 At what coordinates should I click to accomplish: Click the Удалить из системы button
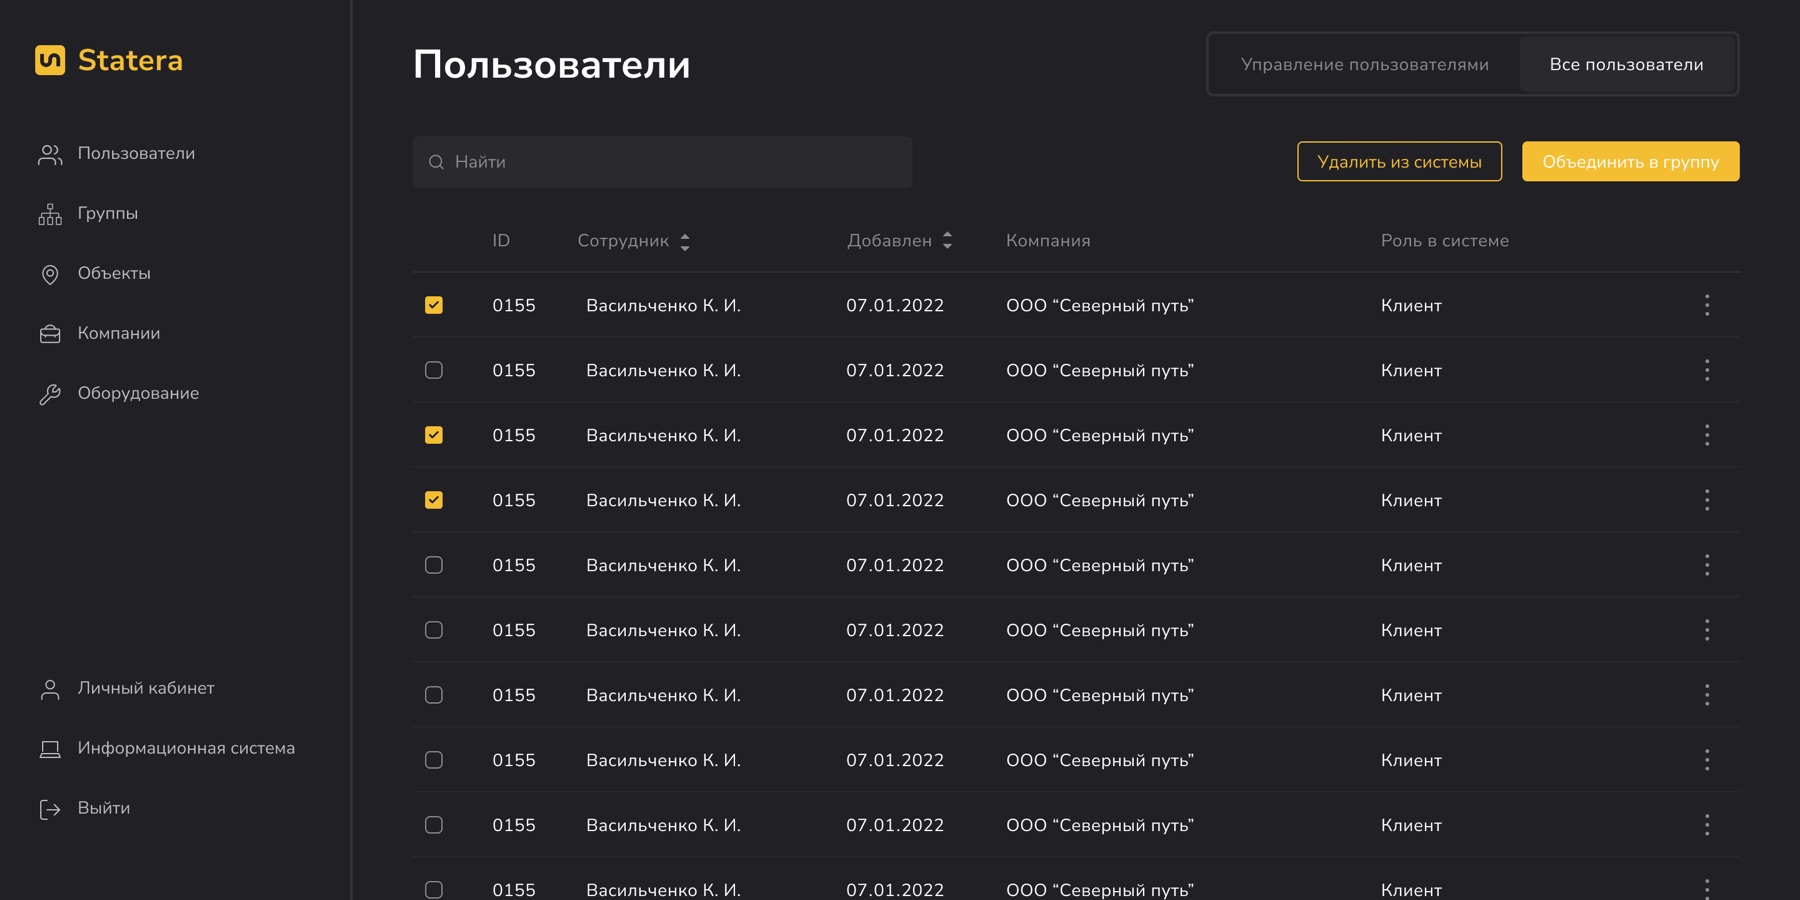pyautogui.click(x=1399, y=161)
